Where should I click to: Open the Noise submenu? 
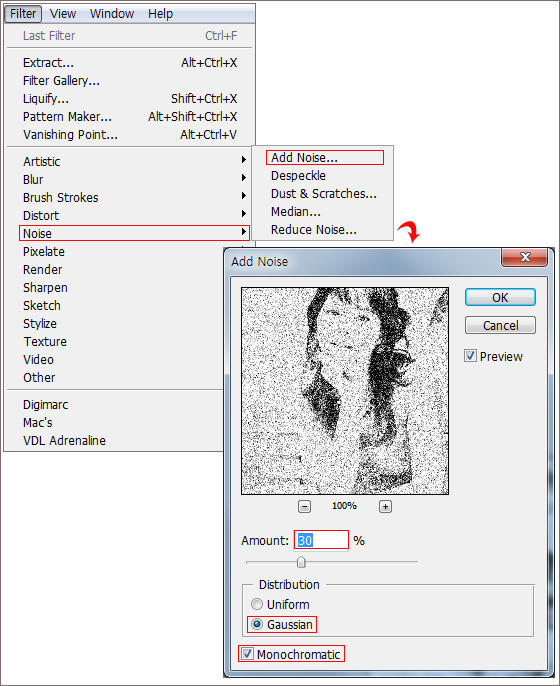click(x=134, y=233)
